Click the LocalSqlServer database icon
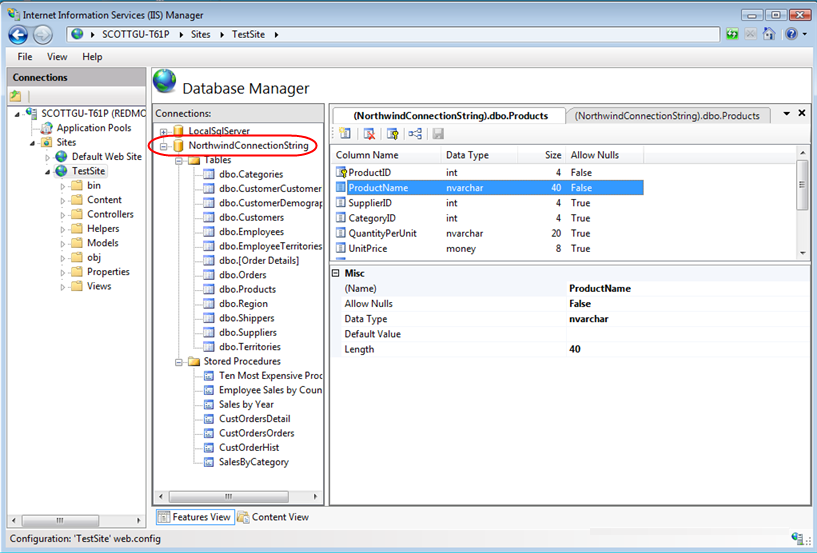The image size is (817, 553). pyautogui.click(x=178, y=131)
